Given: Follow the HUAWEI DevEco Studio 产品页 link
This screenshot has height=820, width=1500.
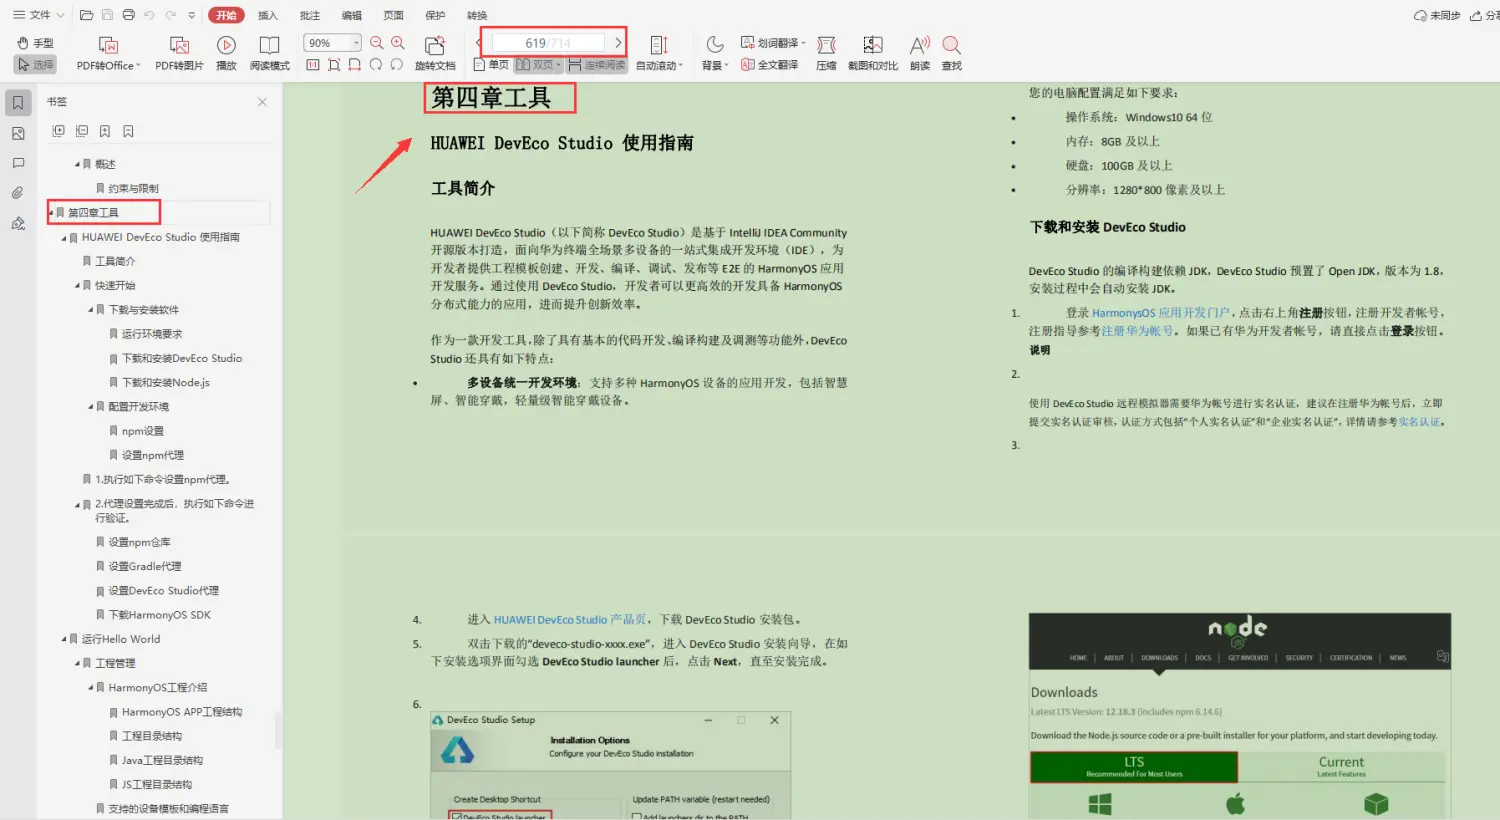Looking at the screenshot, I should click(x=570, y=620).
